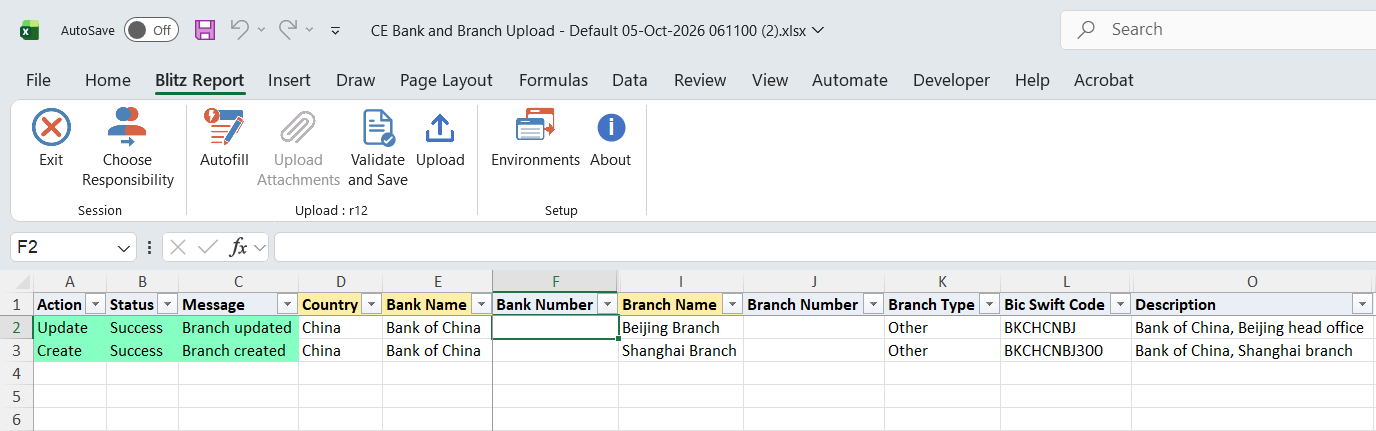This screenshot has height=431, width=1376.
Task: Click the Upload Attachments paperclip icon
Action: coord(298,128)
